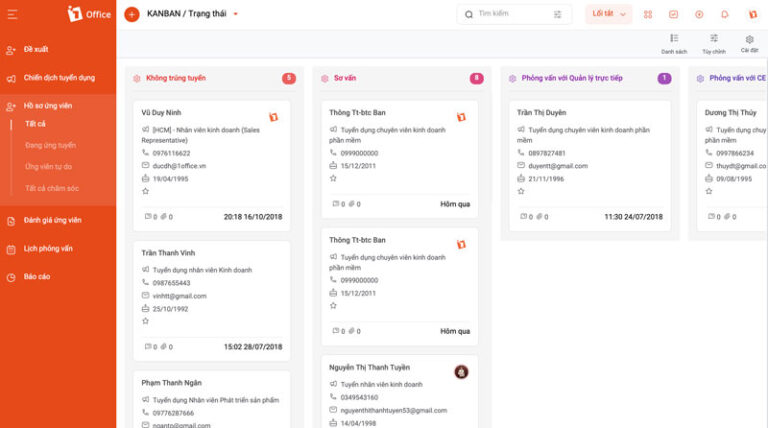Star the Trần Thanh Vinh candidate card

tap(146, 321)
